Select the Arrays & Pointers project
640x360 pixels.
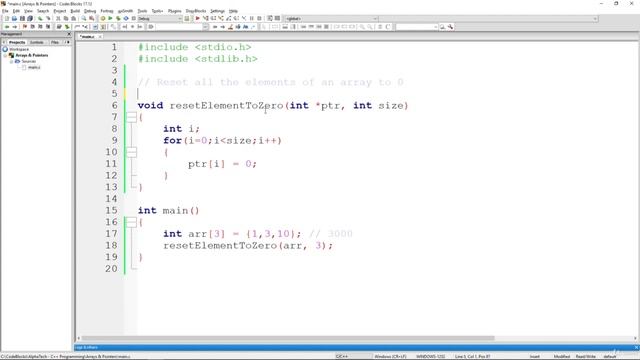coord(31,55)
